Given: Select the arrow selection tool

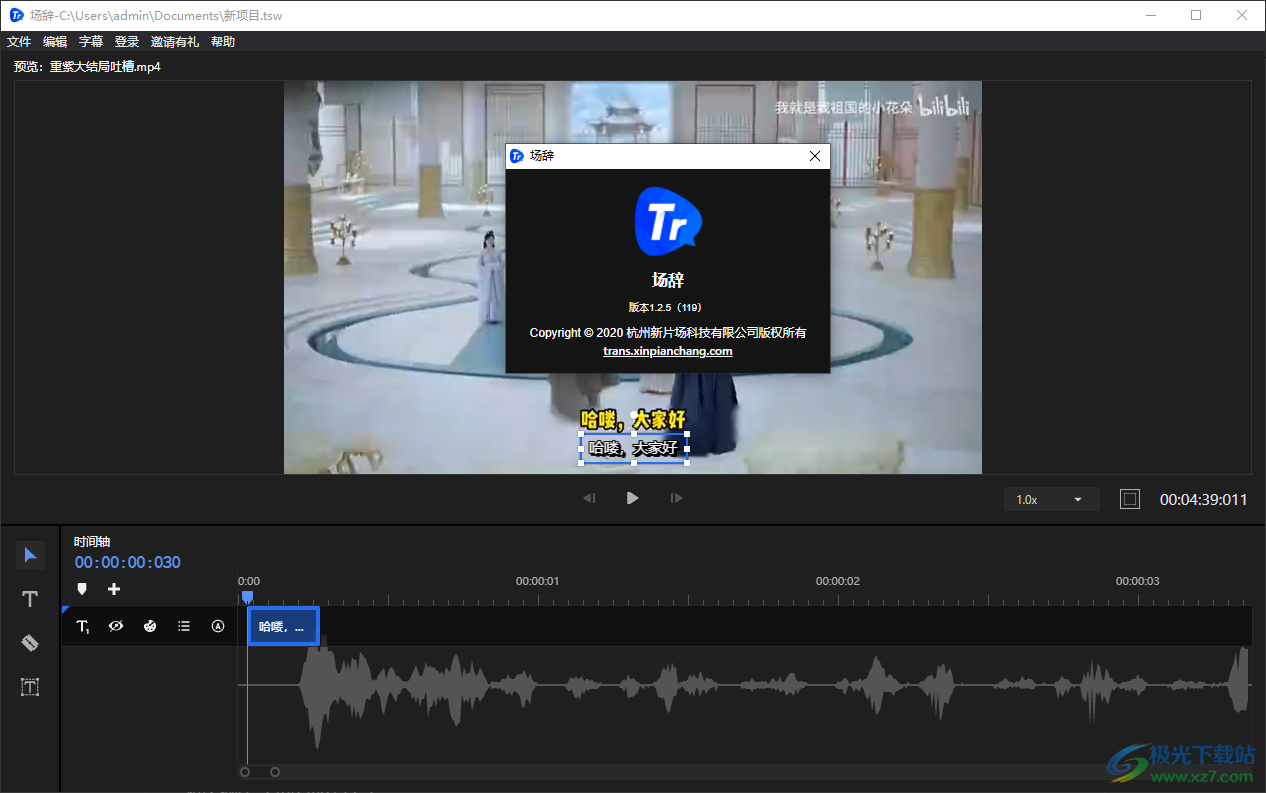Looking at the screenshot, I should pos(30,555).
